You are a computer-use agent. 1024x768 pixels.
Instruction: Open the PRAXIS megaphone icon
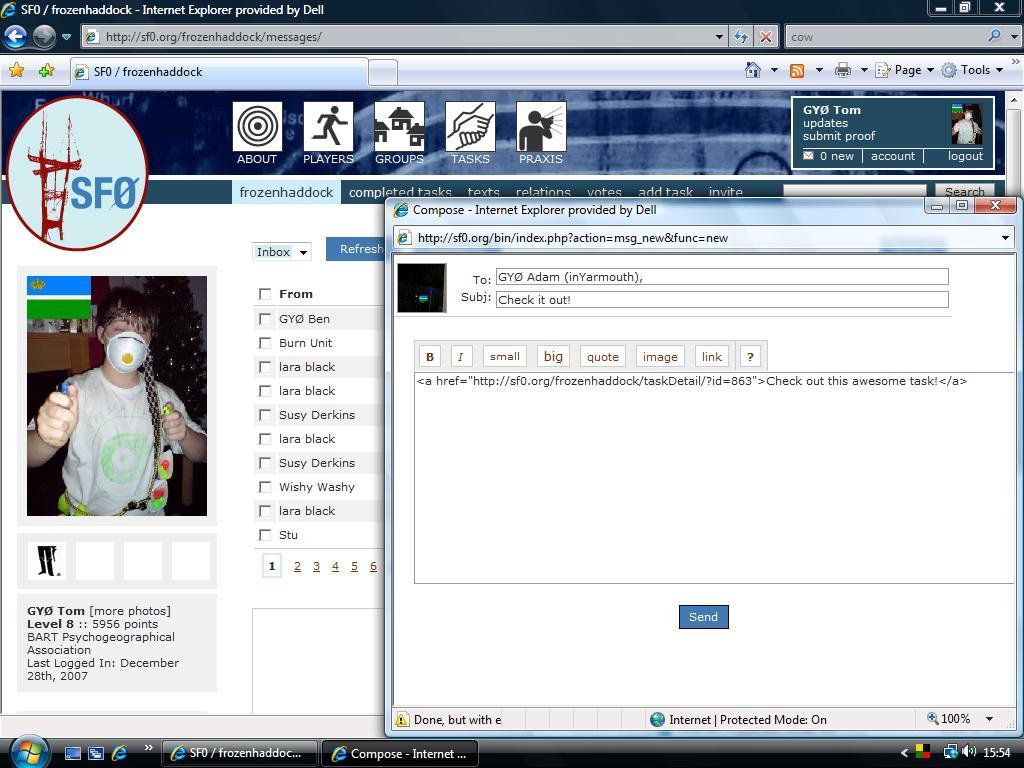click(x=541, y=127)
